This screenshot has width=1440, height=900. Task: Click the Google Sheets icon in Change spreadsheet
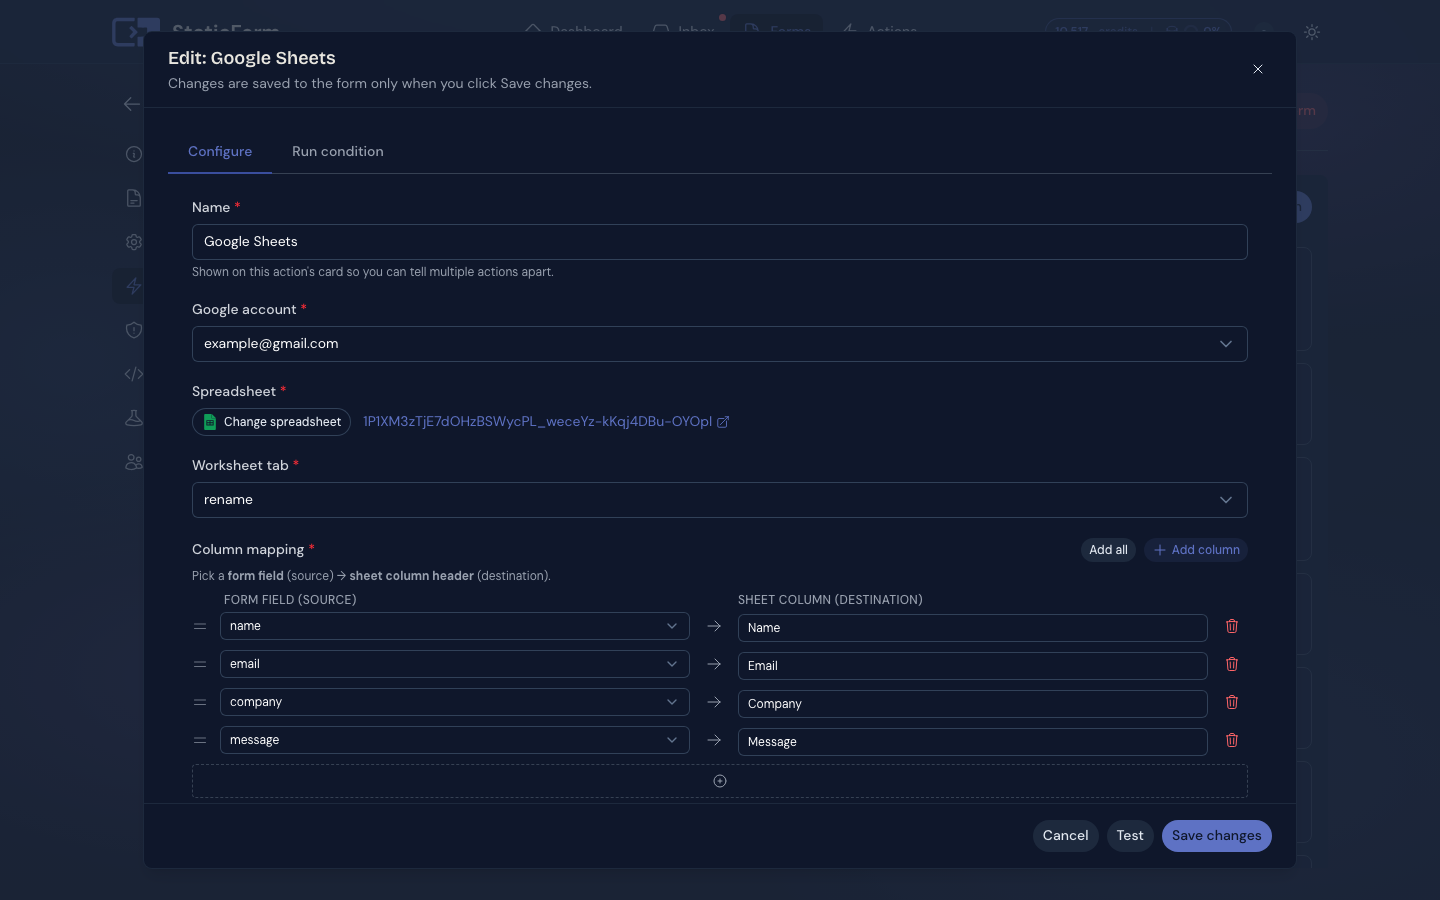click(210, 422)
